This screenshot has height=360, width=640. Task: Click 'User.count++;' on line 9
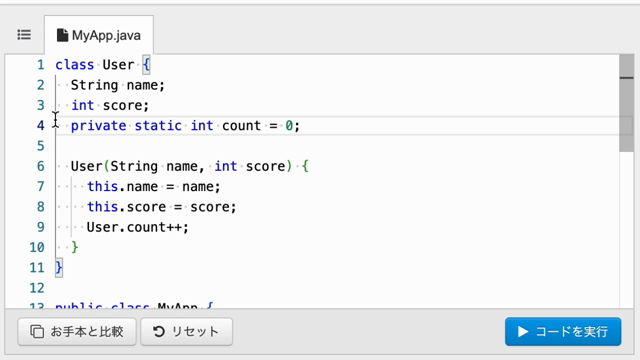click(138, 227)
